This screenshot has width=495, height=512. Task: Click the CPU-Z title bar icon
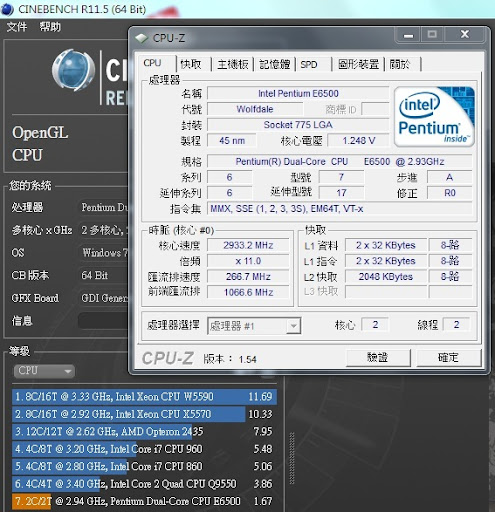click(142, 38)
